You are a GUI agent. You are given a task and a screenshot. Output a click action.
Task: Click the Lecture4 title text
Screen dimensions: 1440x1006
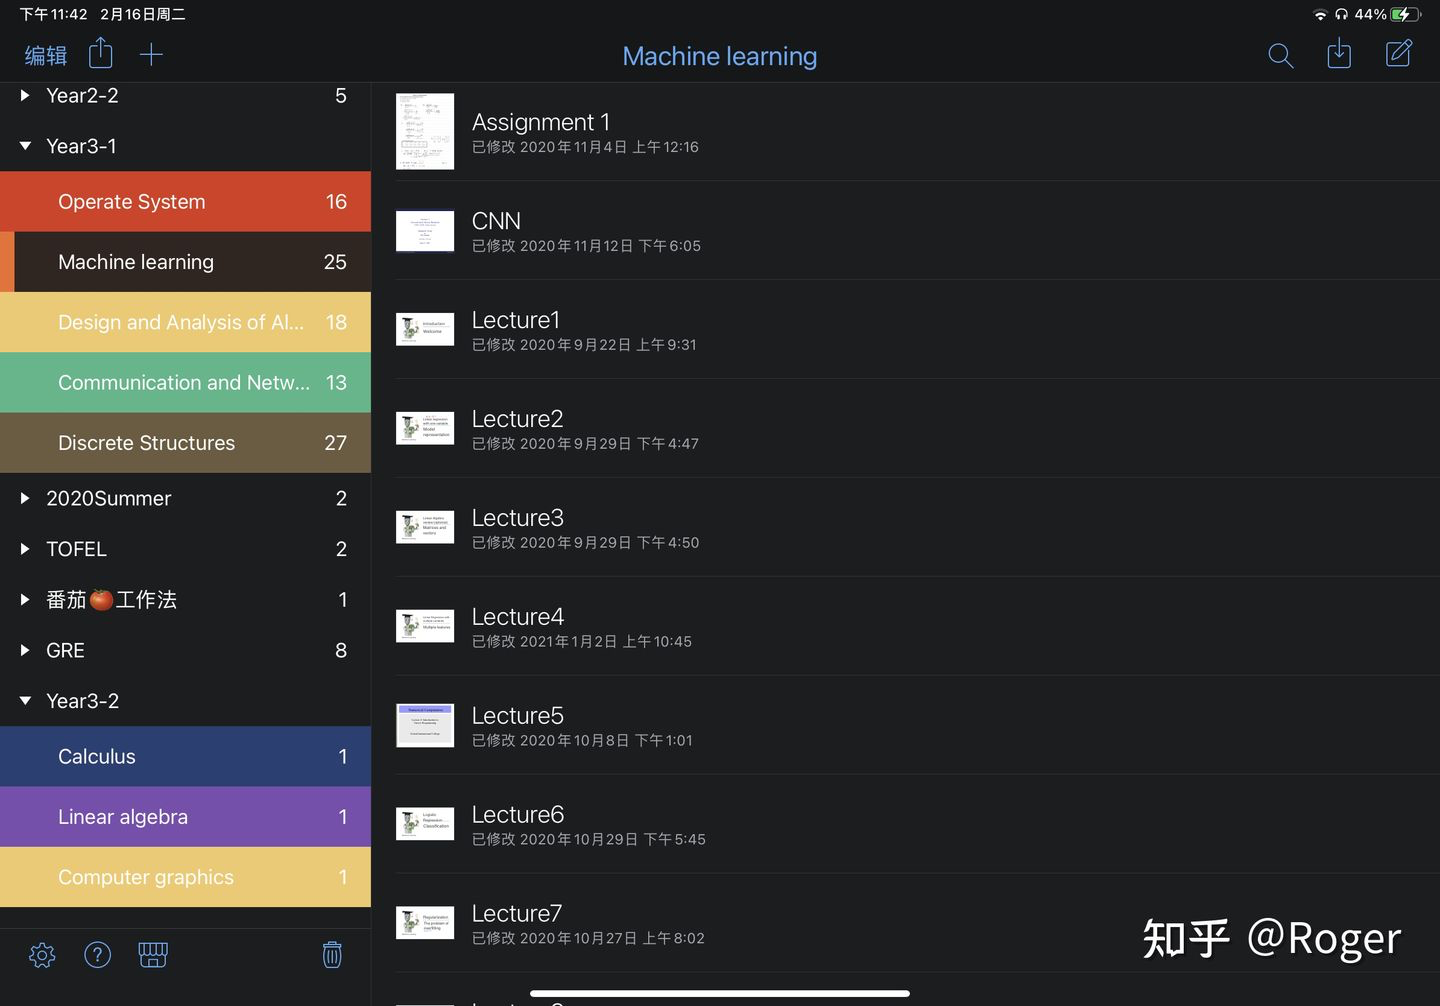tap(518, 617)
